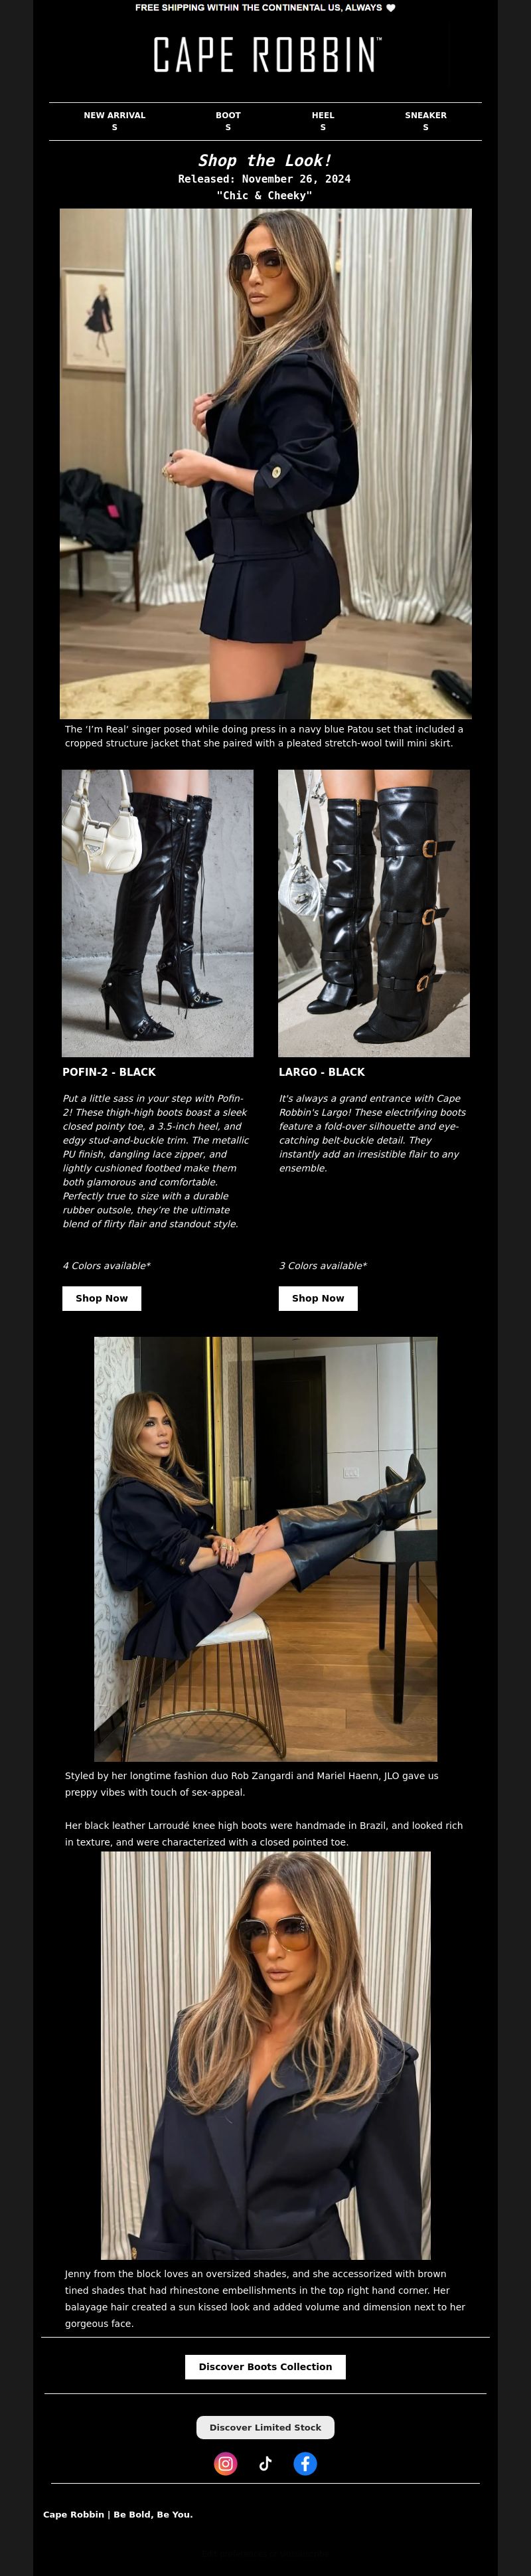The width and height of the screenshot is (531, 2576).
Task: Open the LARGO - BLACK product title
Action: coord(322,1072)
